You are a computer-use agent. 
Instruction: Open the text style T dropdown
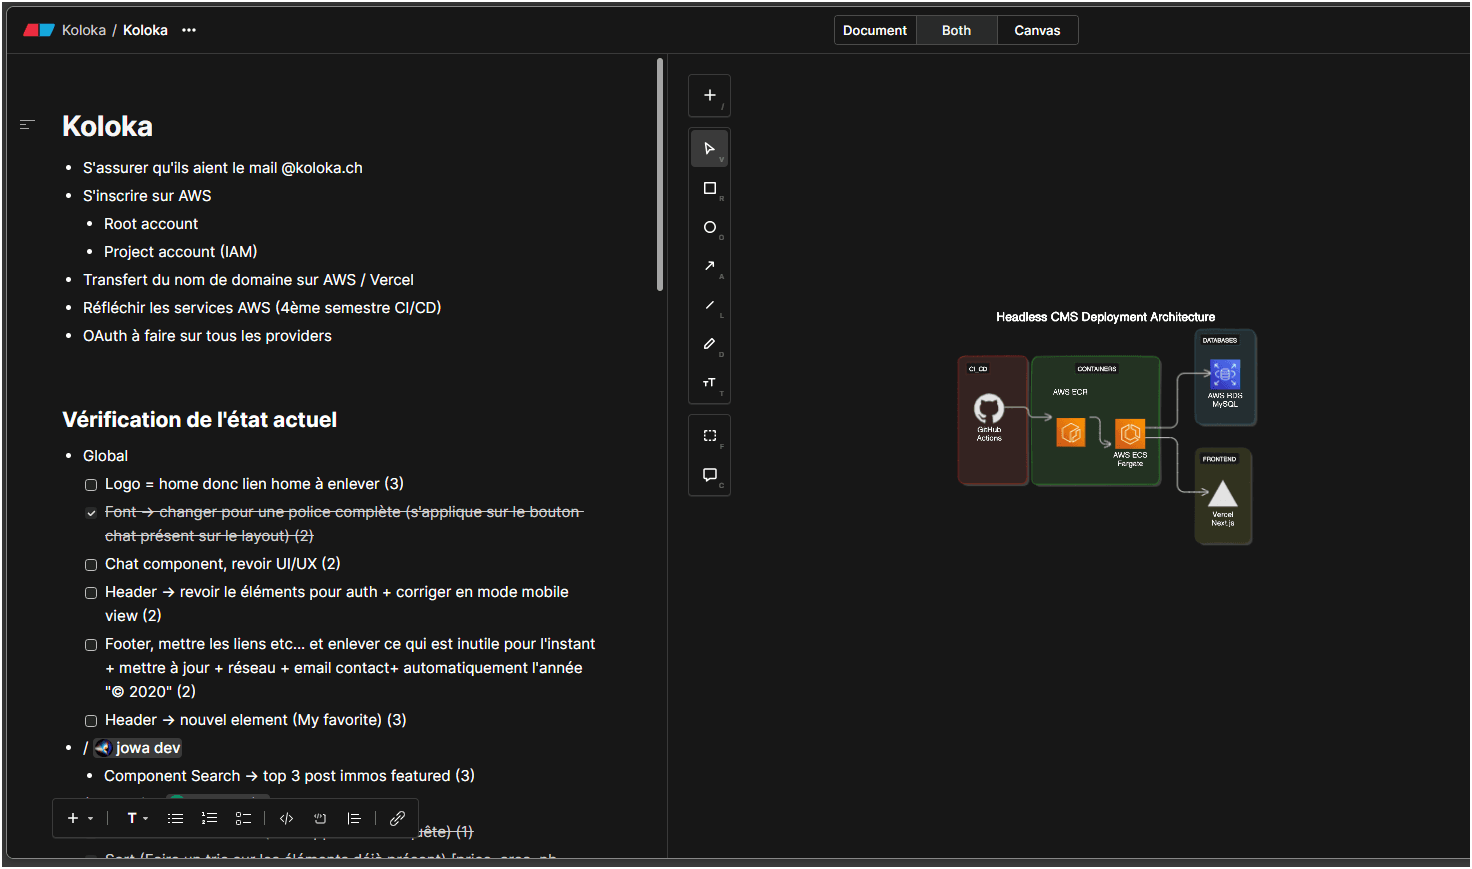coord(138,818)
